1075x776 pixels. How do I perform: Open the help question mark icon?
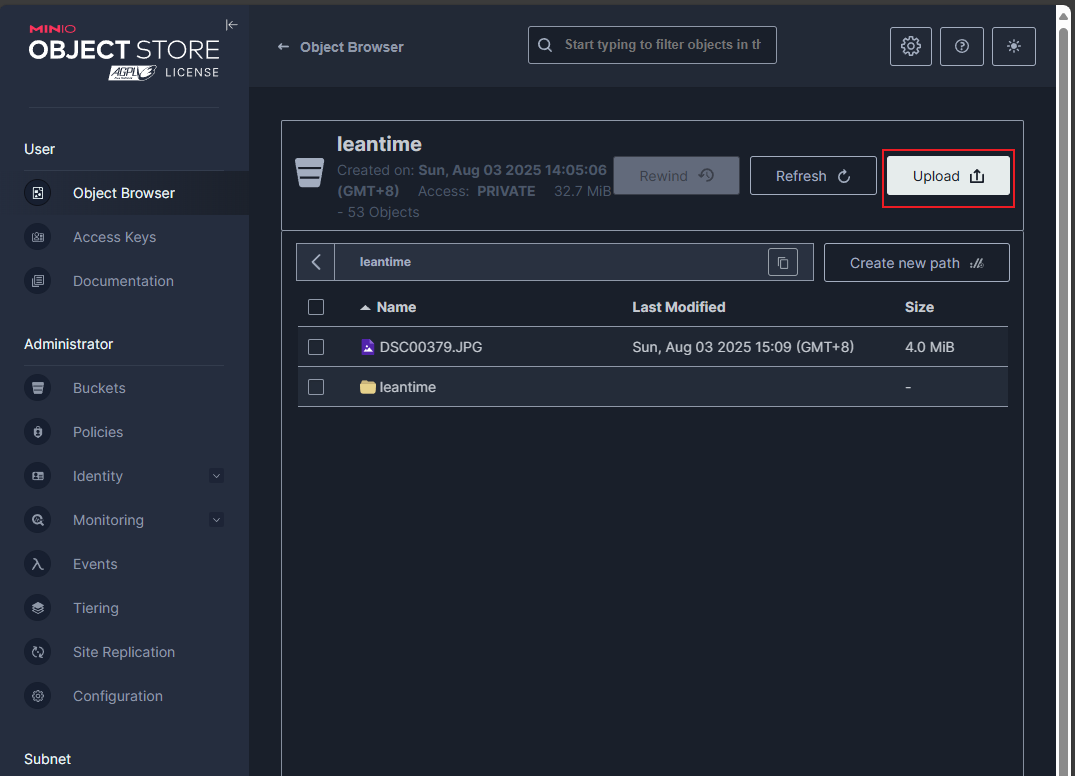[x=961, y=46]
